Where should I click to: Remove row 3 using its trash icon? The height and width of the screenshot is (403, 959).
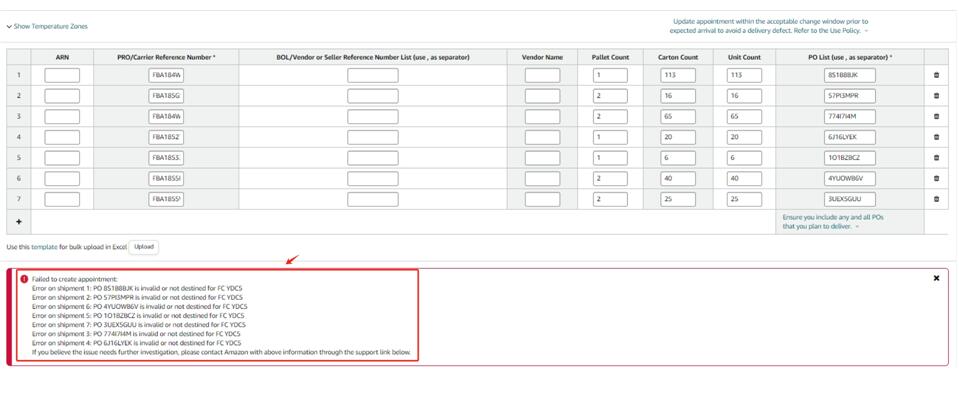pyautogui.click(x=936, y=116)
